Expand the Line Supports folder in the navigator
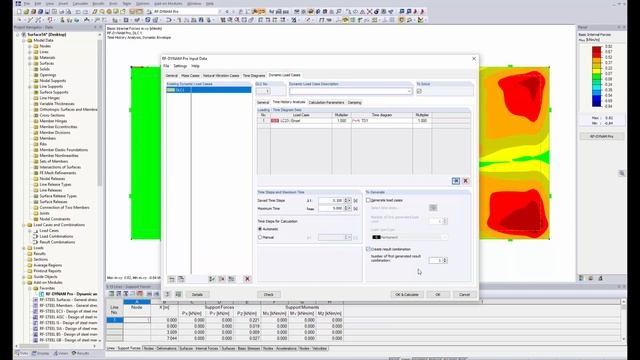Viewport: 640px width, 360px height. pyautogui.click(x=30, y=87)
